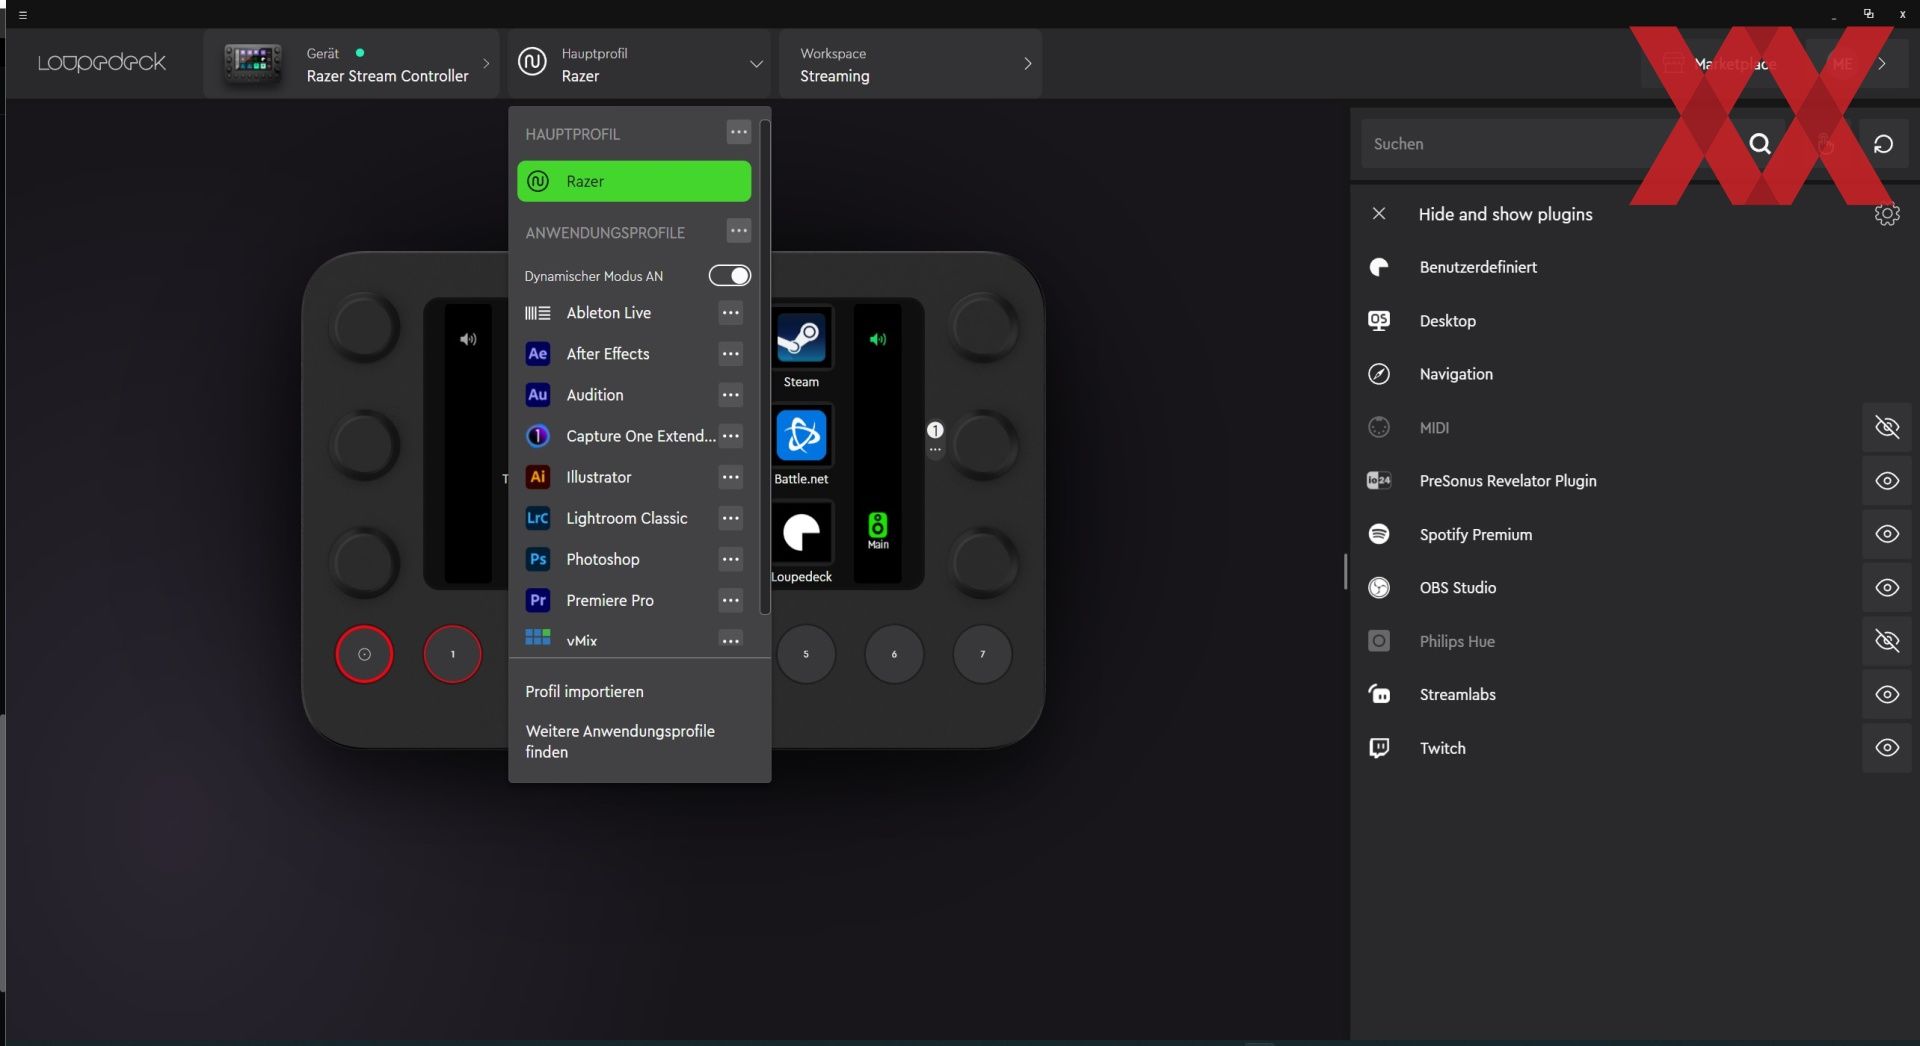
Task: Click the Main speaker icon on device
Action: 878,529
